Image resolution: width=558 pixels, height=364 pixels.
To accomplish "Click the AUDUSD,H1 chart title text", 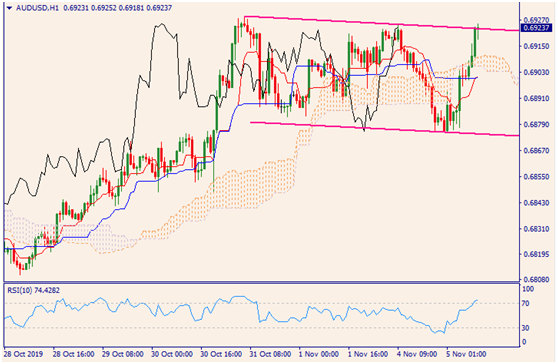I will tap(37, 7).
